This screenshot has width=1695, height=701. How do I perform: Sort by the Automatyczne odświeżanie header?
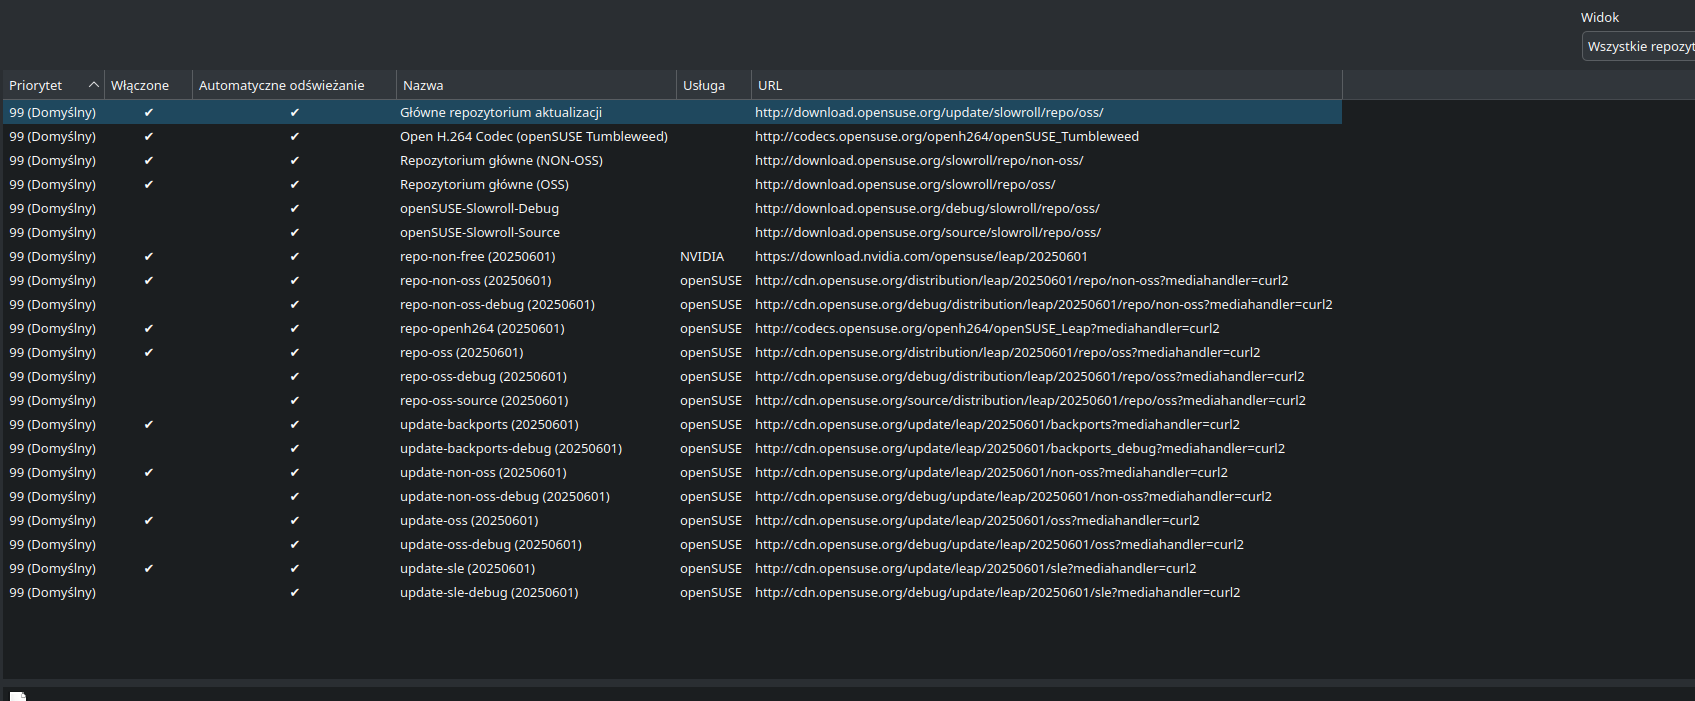point(294,85)
